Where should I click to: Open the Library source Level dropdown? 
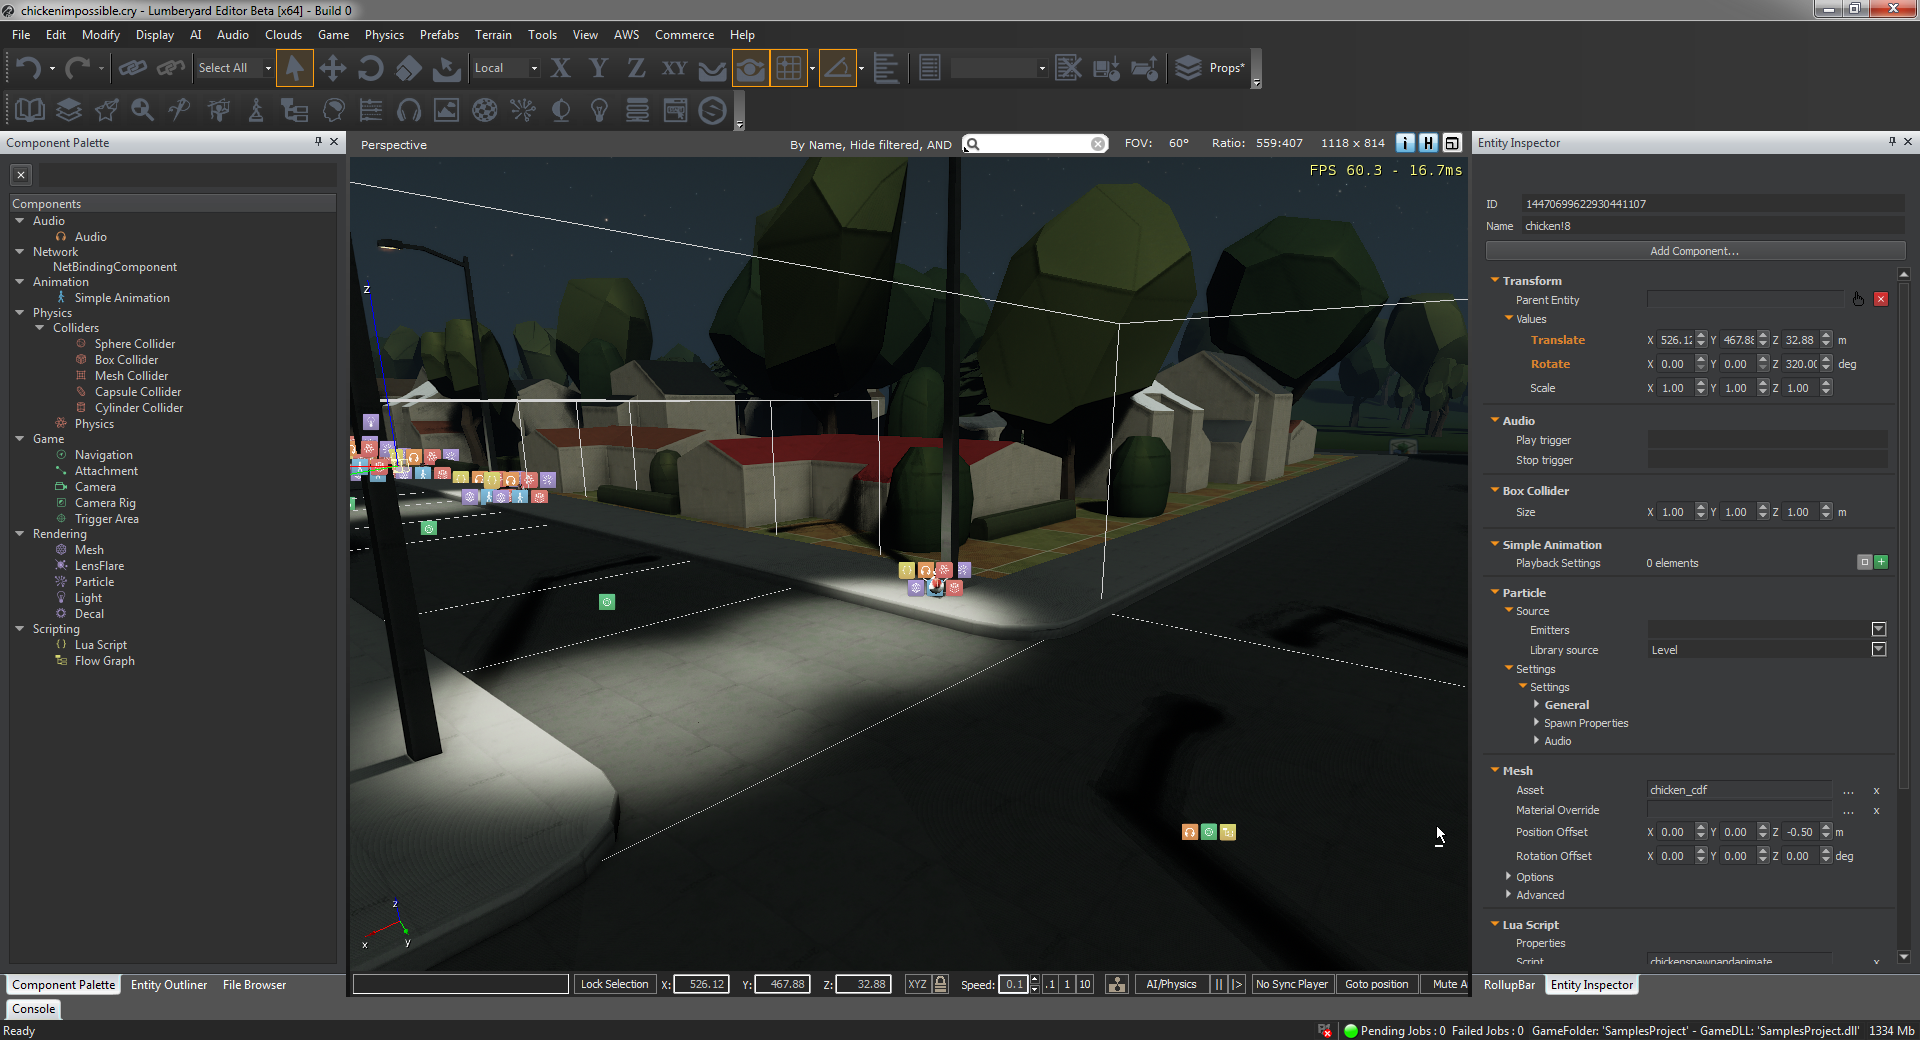pos(1879,650)
